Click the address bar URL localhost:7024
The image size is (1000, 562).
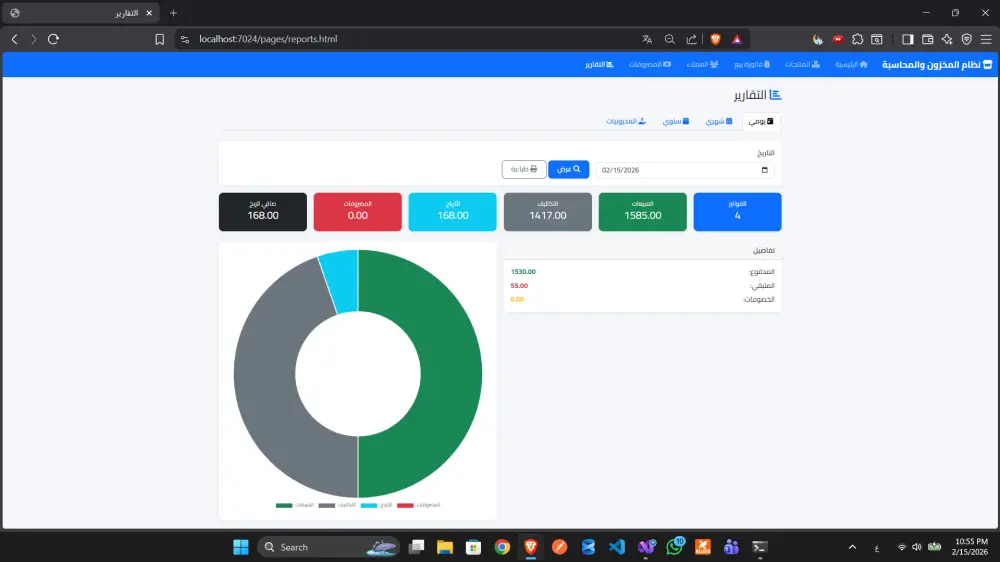[268, 39]
